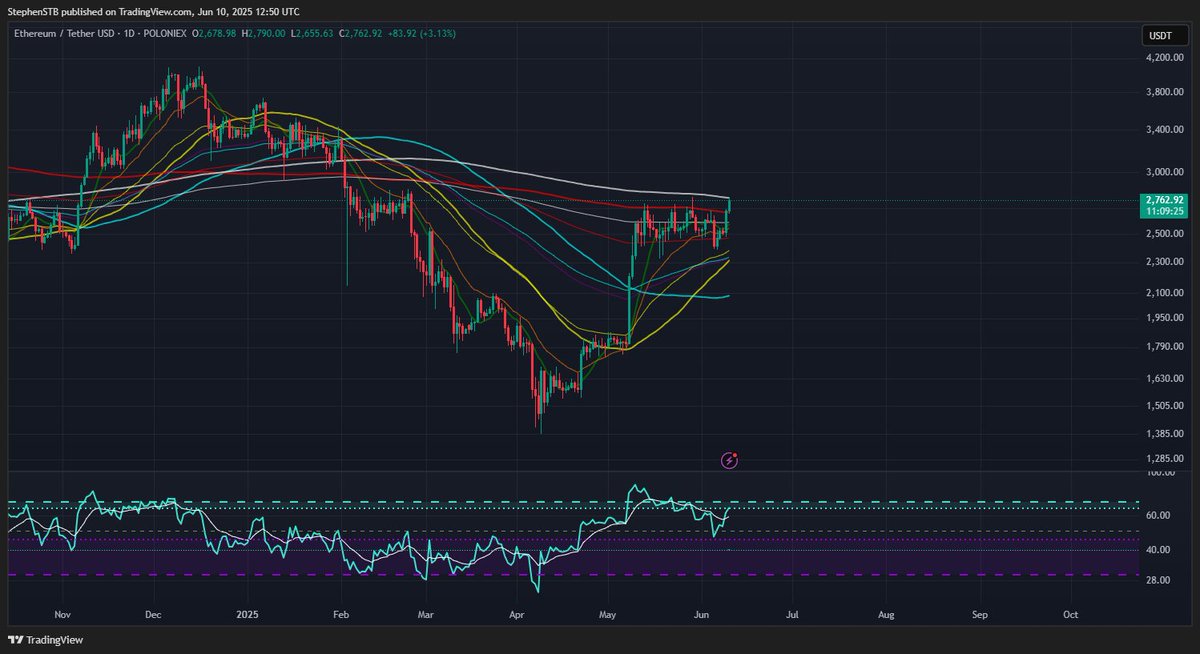Click the 4,200.00 price axis label
Viewport: 1200px width, 654px height.
1165,58
